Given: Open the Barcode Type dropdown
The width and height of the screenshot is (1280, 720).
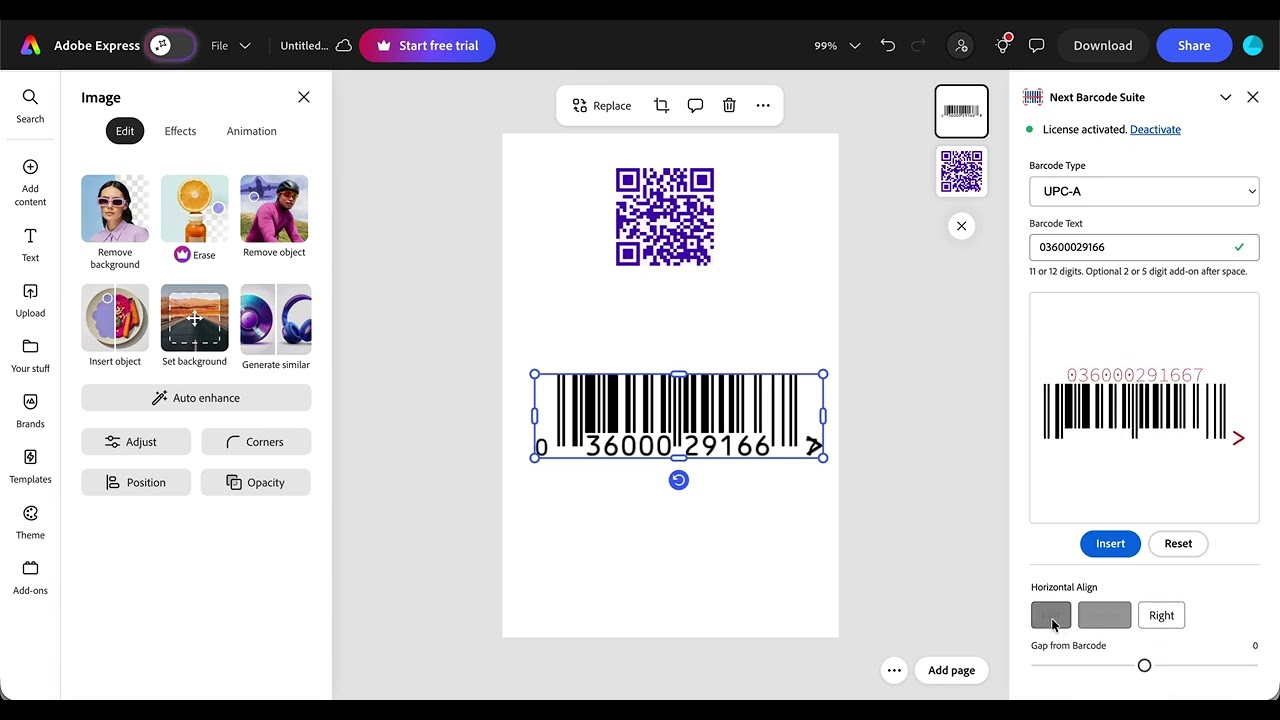Looking at the screenshot, I should tap(1144, 191).
